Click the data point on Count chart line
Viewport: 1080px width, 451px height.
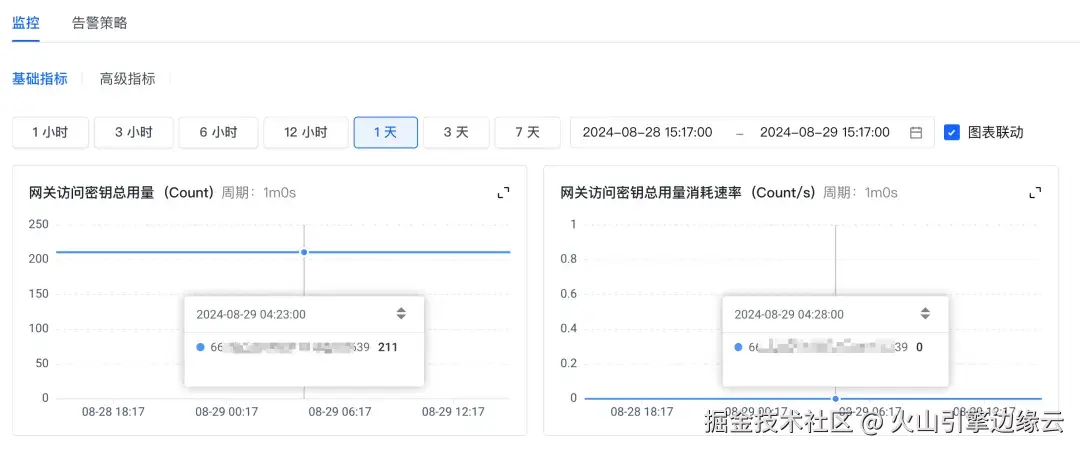point(304,252)
